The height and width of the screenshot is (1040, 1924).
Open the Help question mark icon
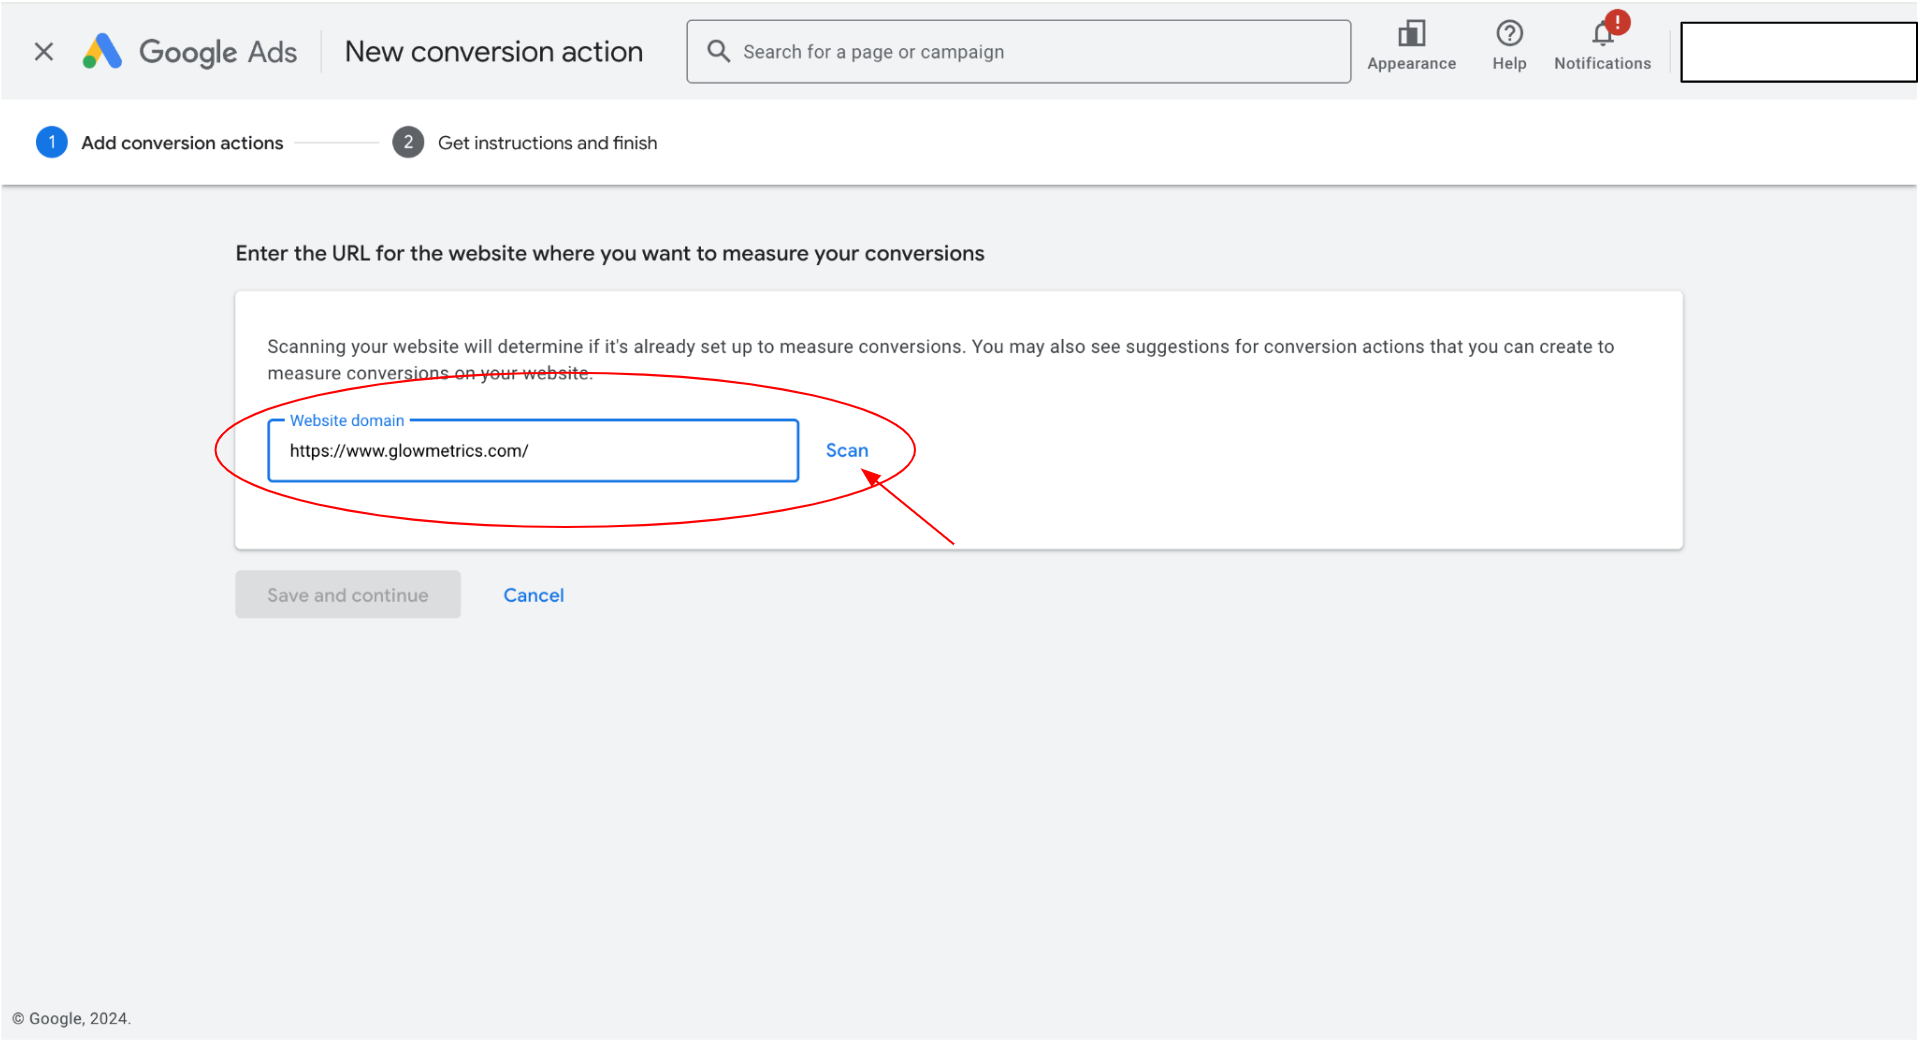pyautogui.click(x=1508, y=35)
